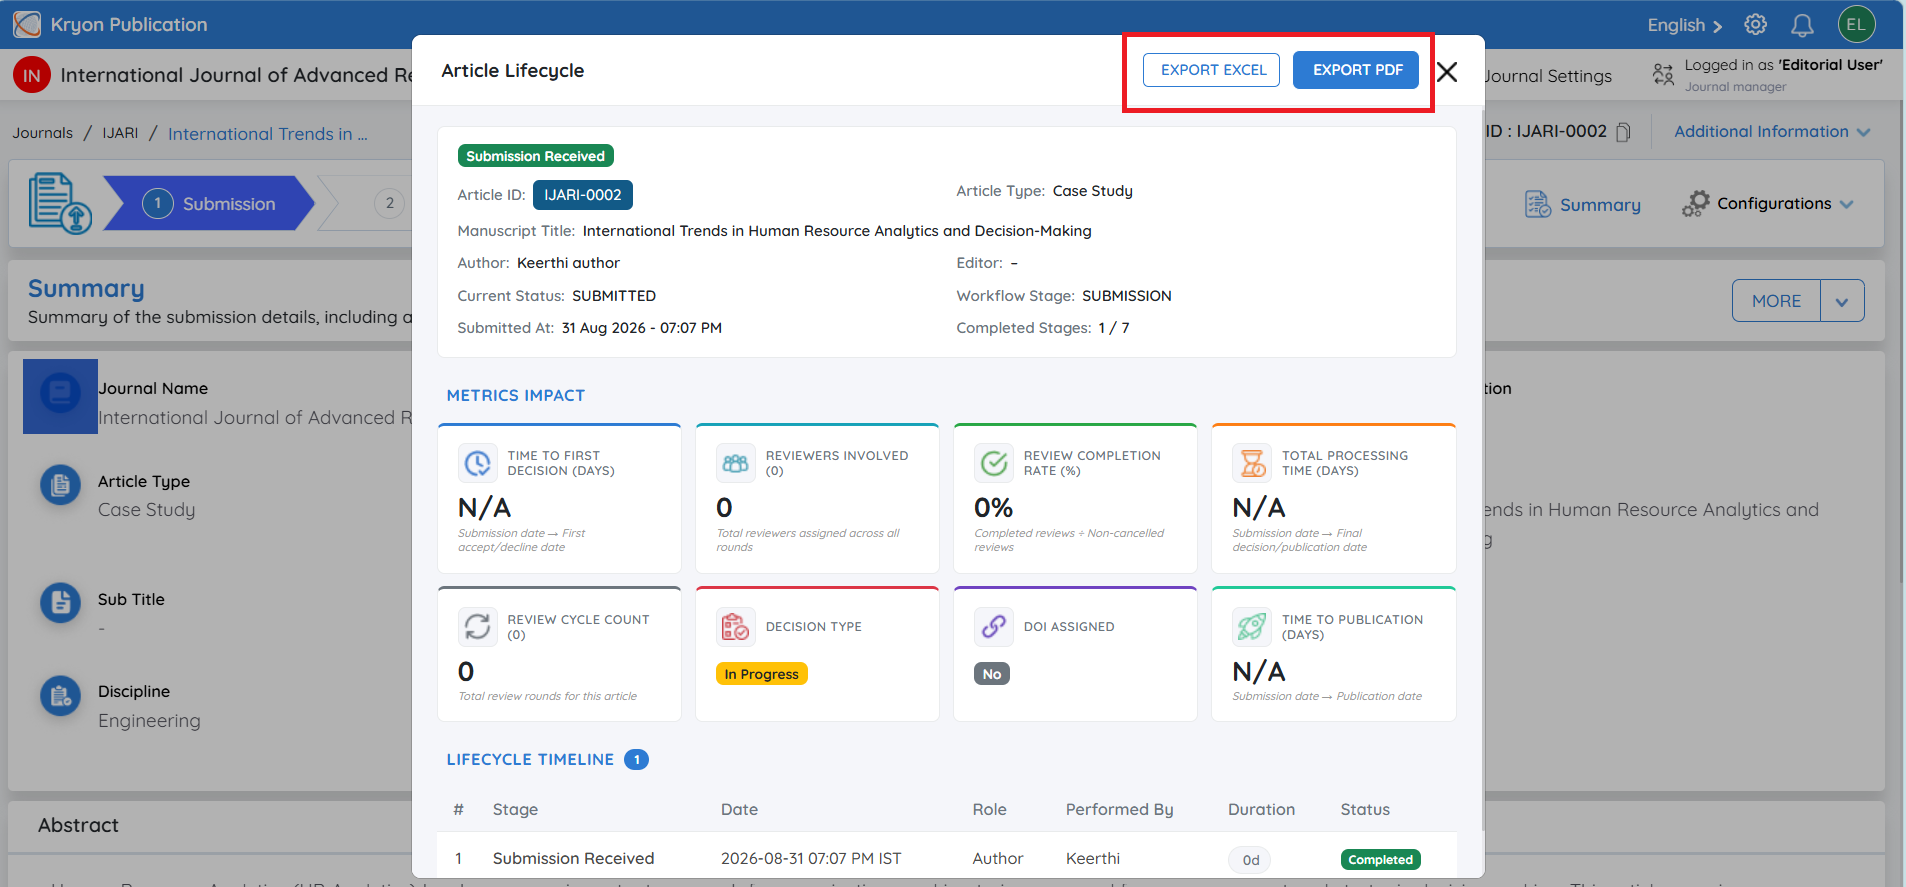The image size is (1906, 887).
Task: Click the Time to Publication rocket icon
Action: click(x=1252, y=627)
